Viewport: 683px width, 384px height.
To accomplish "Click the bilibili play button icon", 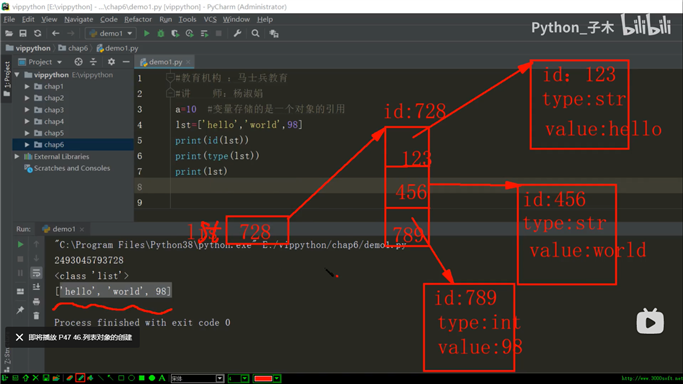I will click(650, 322).
